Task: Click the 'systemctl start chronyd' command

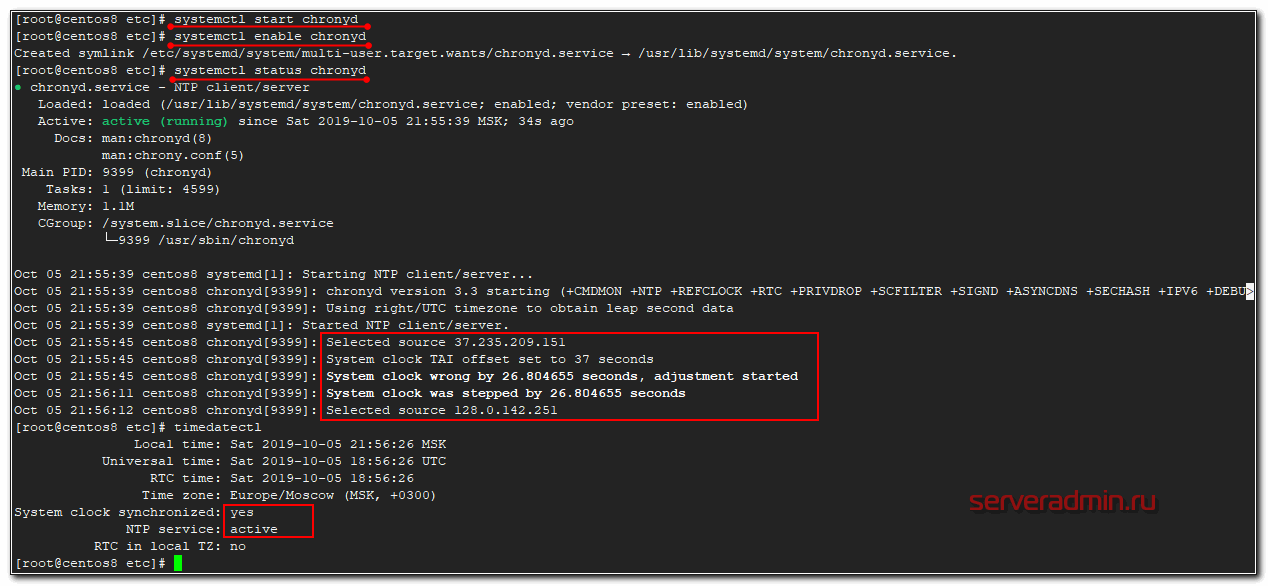Action: click(x=265, y=20)
